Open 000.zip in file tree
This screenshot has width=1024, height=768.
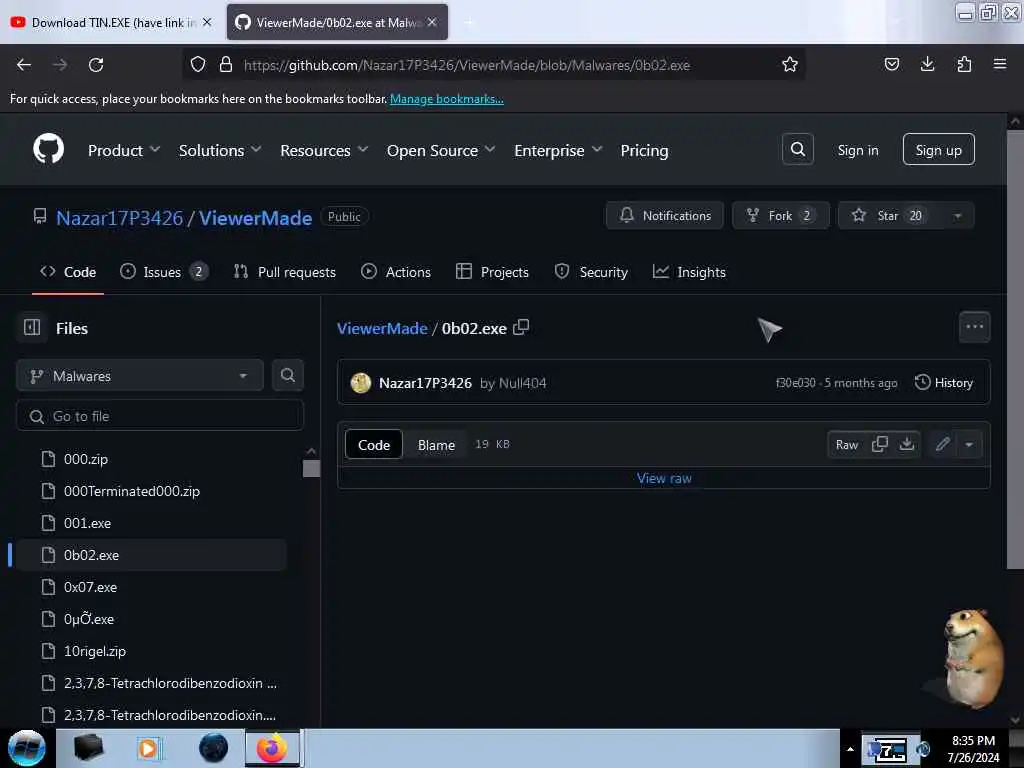tap(86, 459)
